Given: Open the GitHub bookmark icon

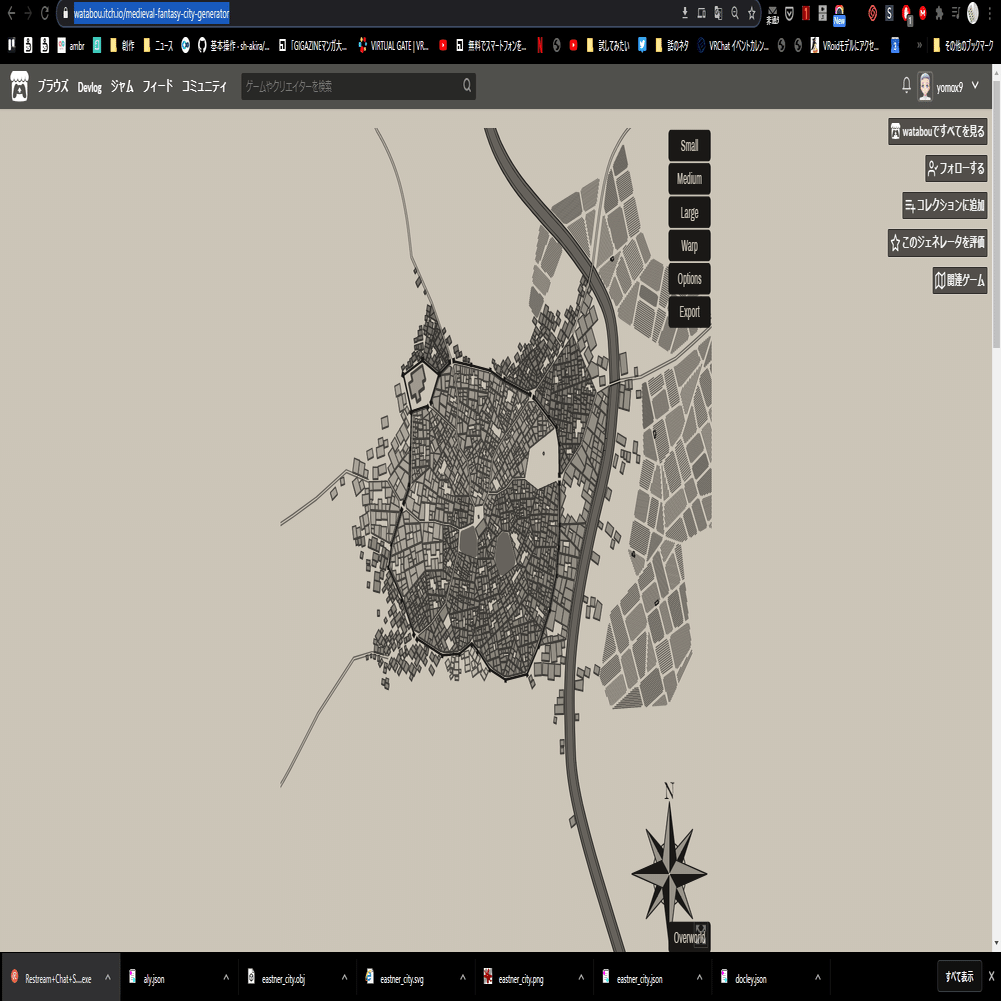Looking at the screenshot, I should click(x=202, y=45).
